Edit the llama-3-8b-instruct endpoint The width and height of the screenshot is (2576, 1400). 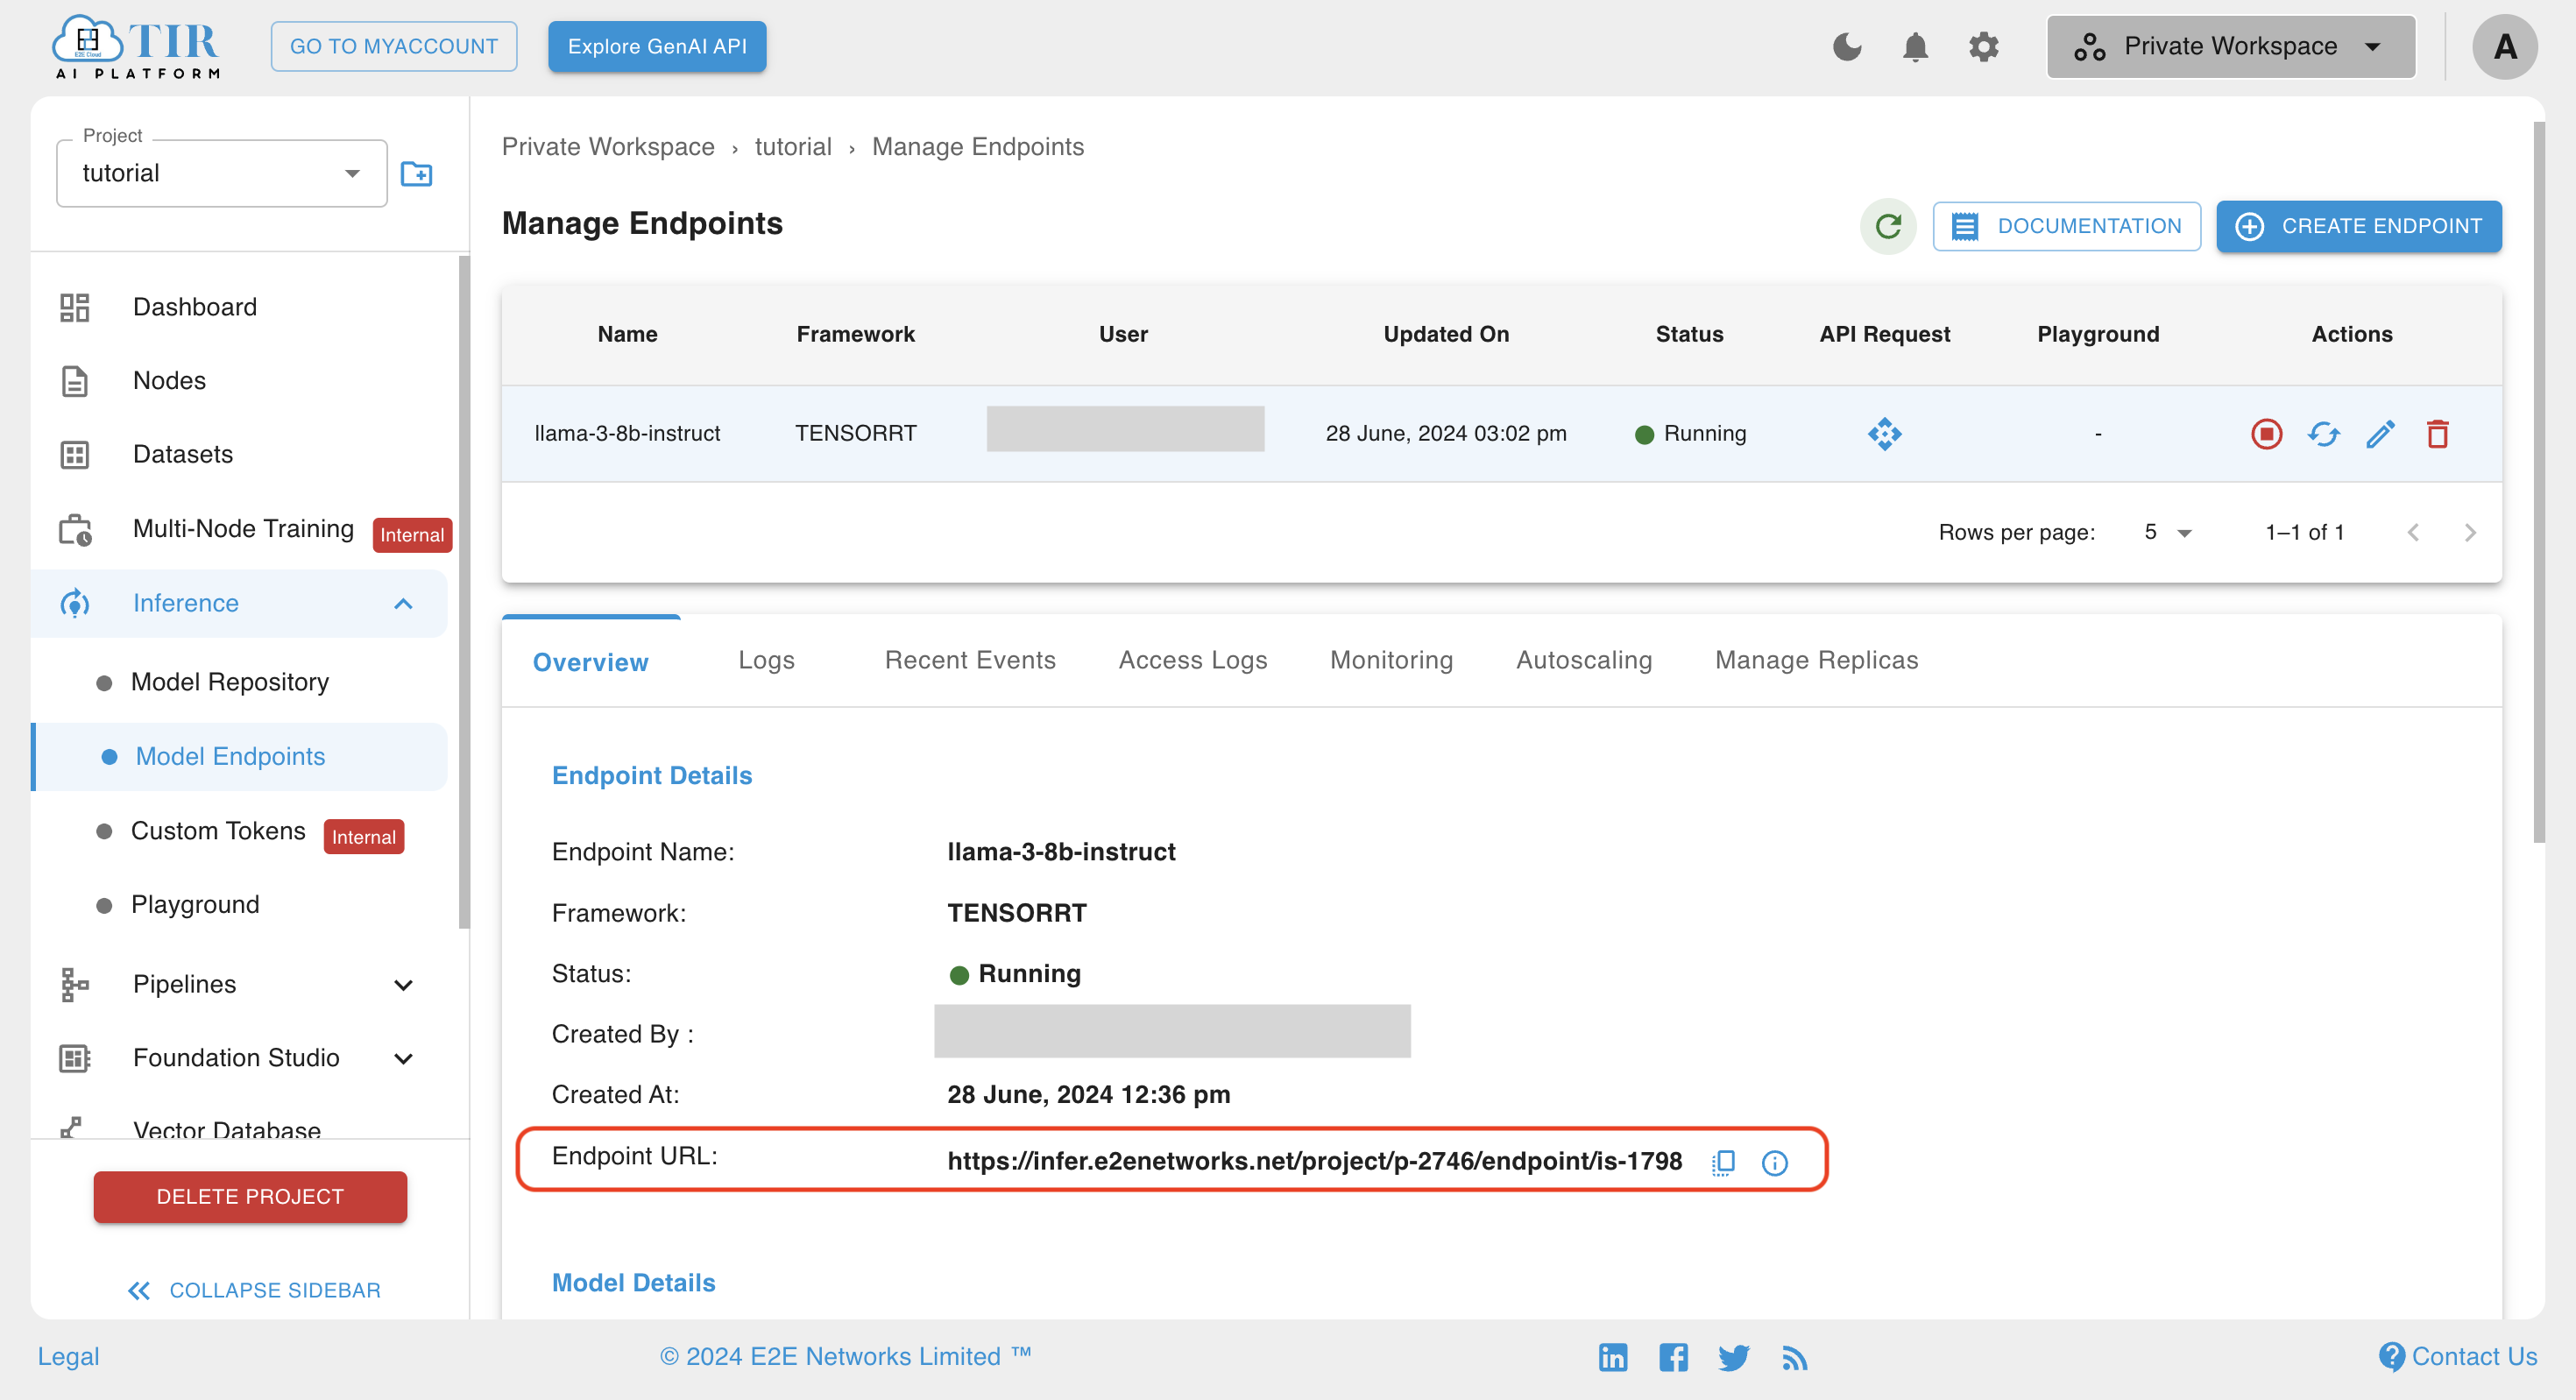pos(2380,434)
